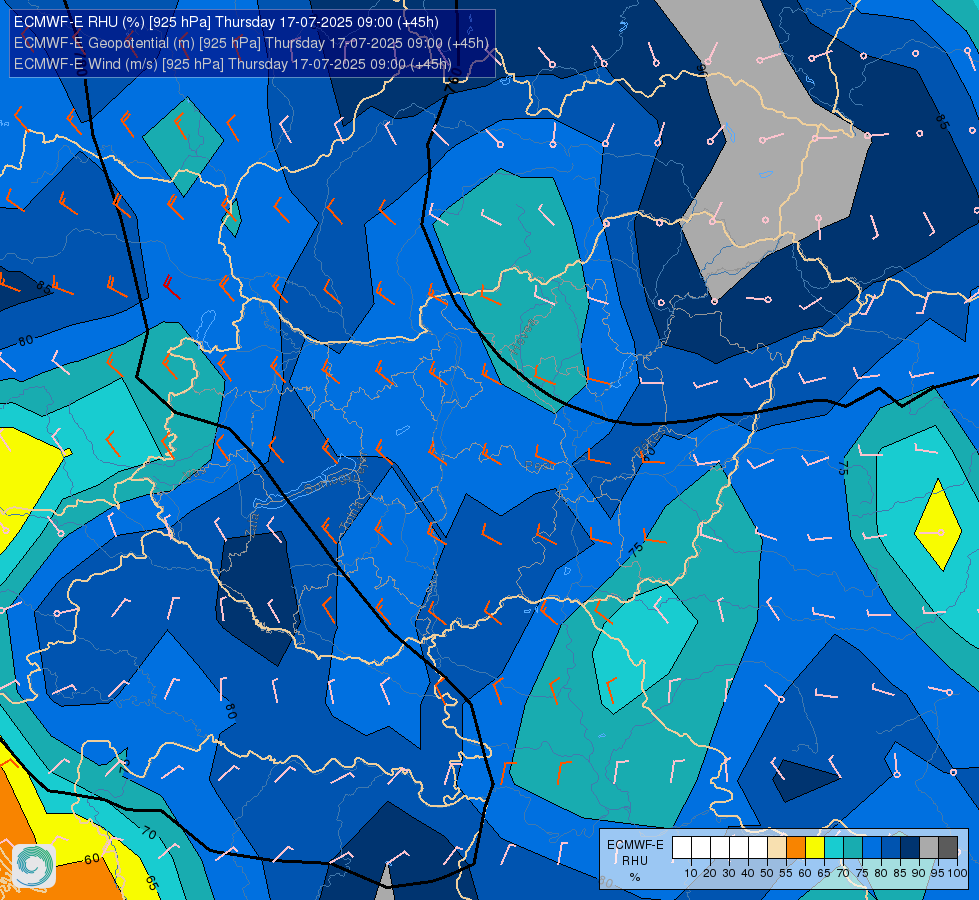Screen dimensions: 979x900
Task: Pick the medium blue 80-85% legend swatch
Action: click(891, 848)
